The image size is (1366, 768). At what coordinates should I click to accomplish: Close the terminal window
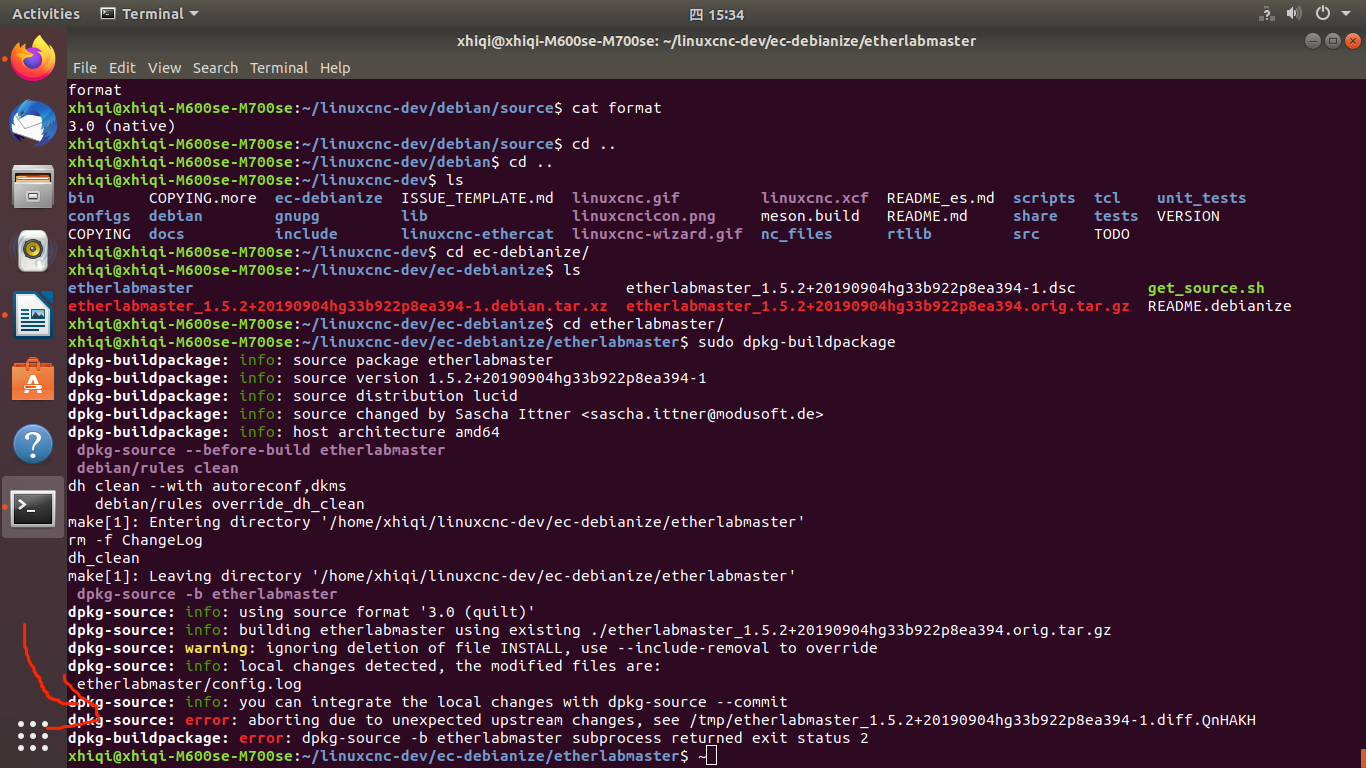click(x=1352, y=41)
